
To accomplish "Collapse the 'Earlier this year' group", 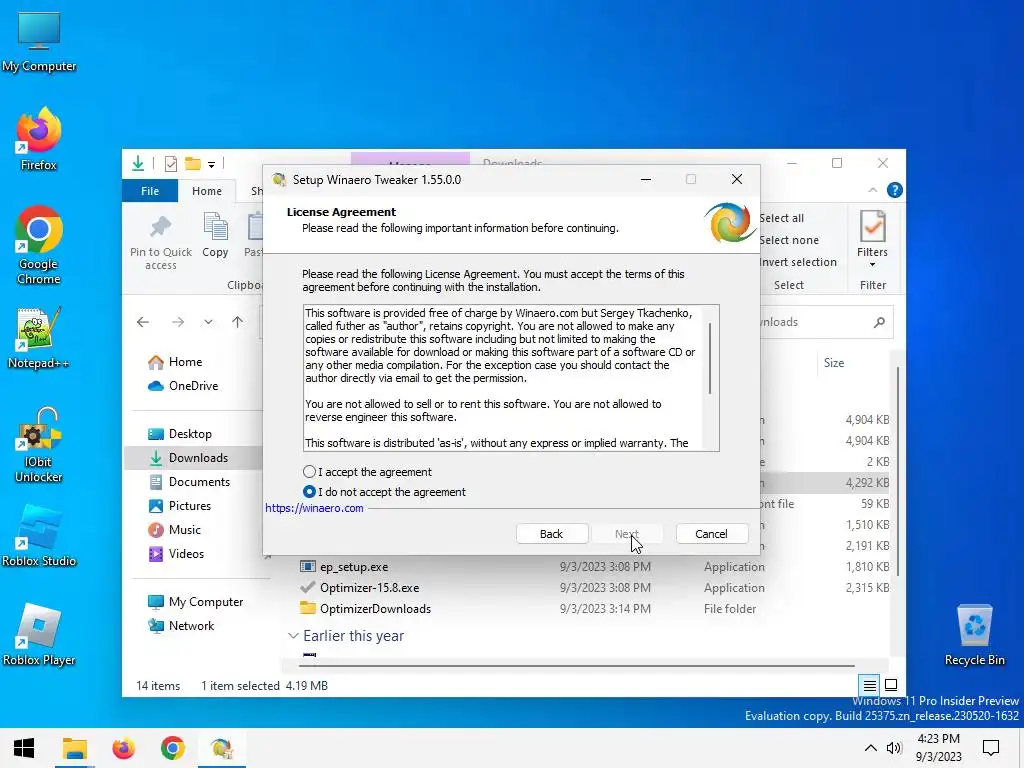I will click(293, 636).
